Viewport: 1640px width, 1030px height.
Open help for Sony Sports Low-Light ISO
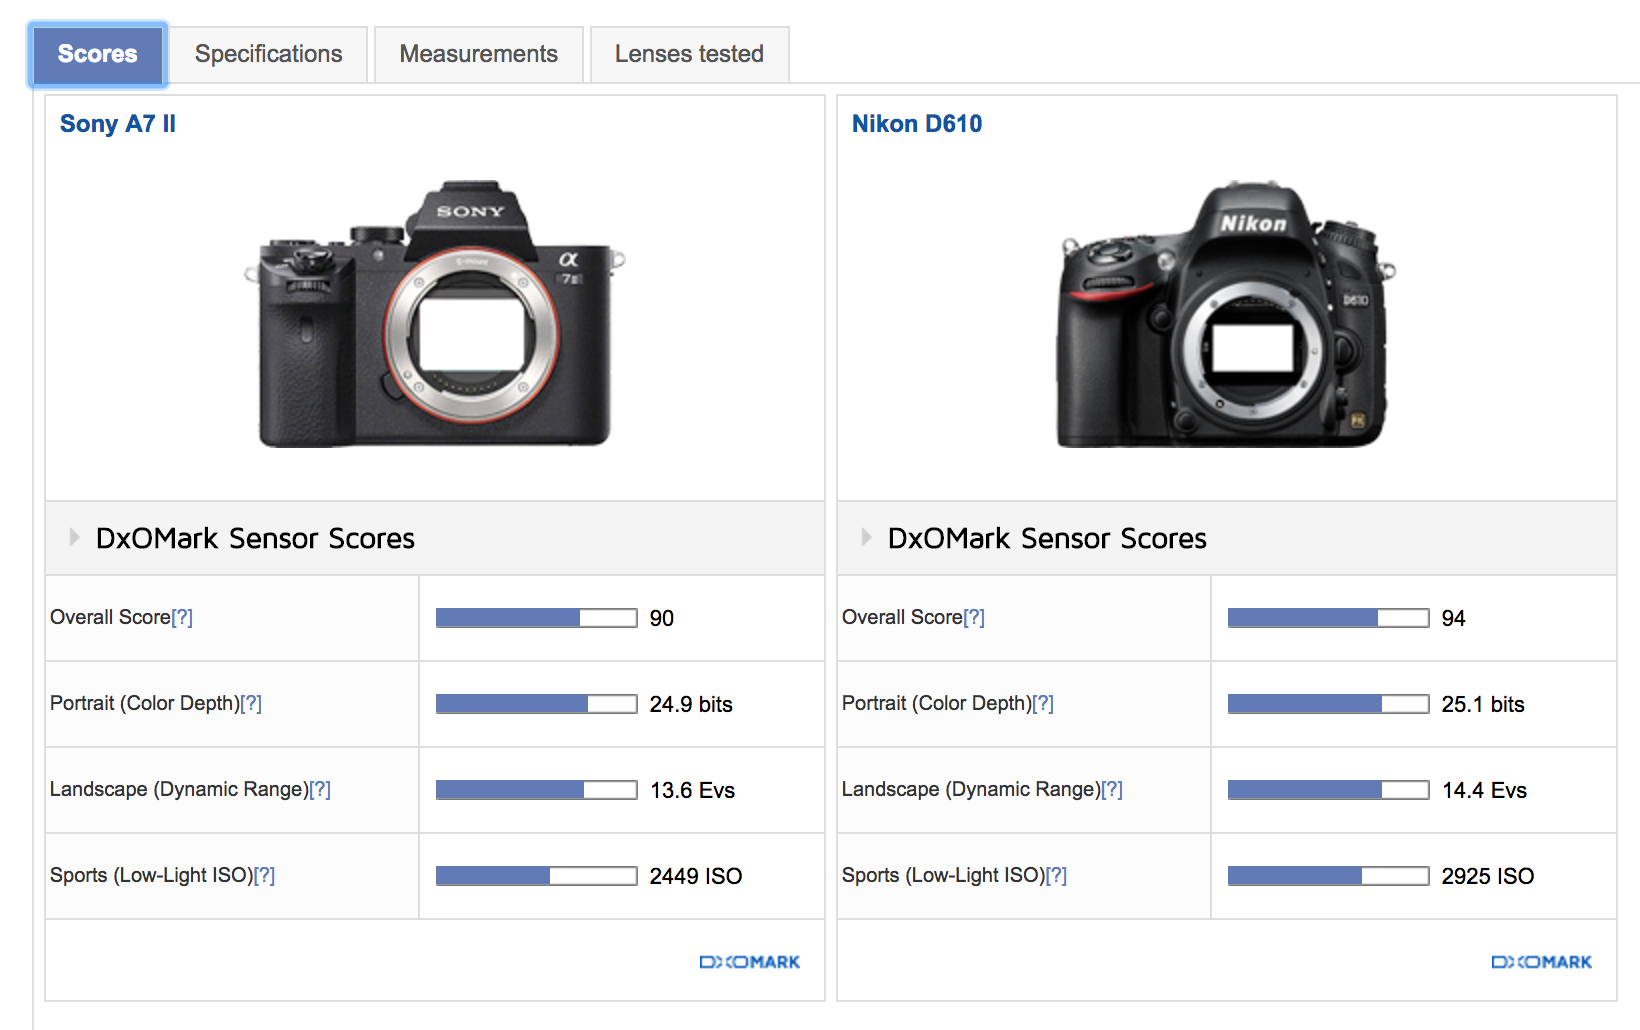[x=264, y=876]
